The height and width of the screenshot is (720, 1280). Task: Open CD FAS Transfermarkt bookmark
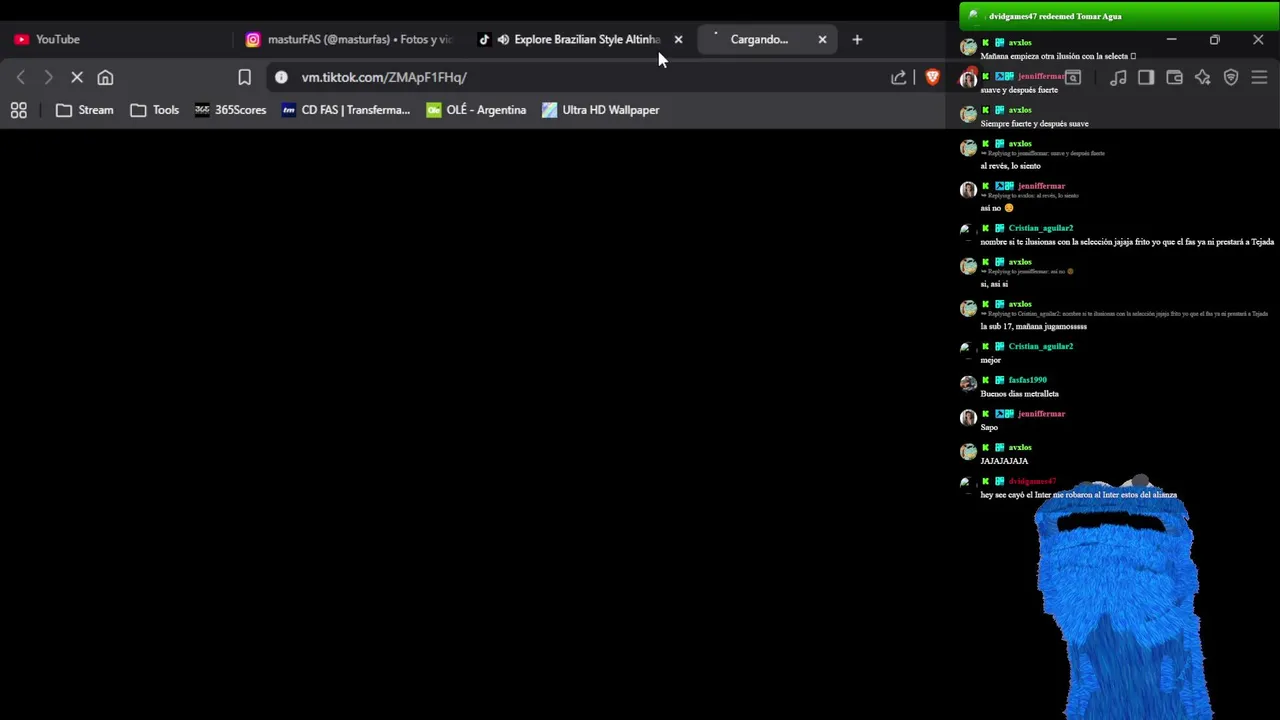346,110
